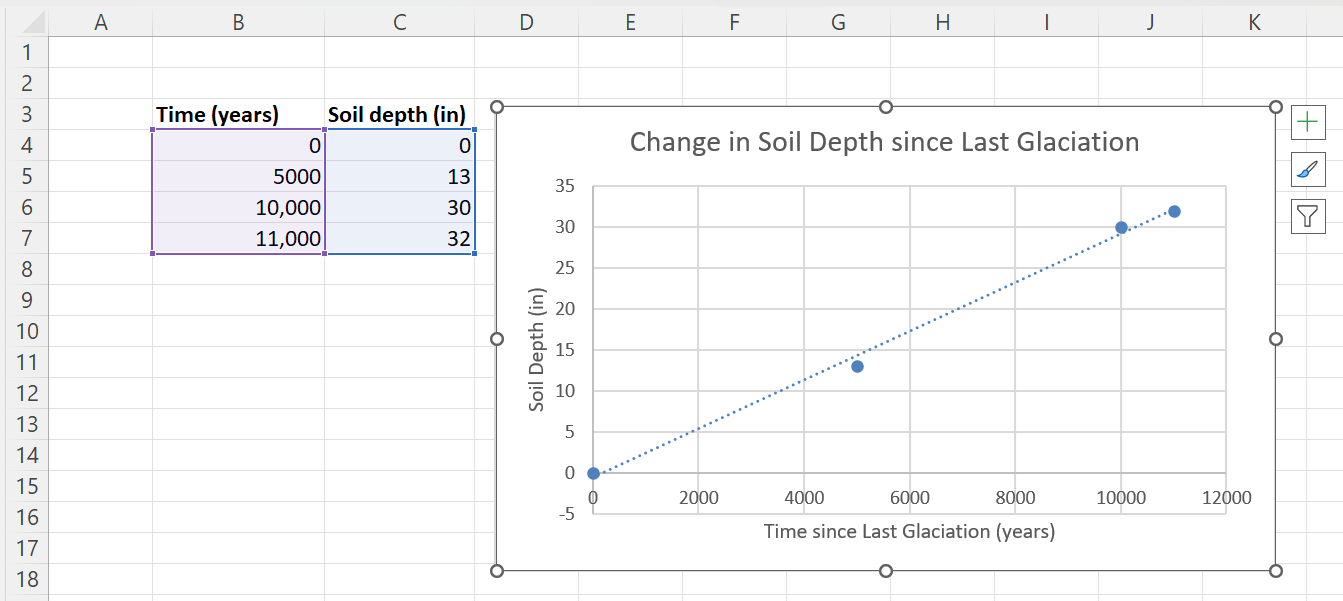Select the row 5 header
This screenshot has width=1343, height=601.
(24, 176)
